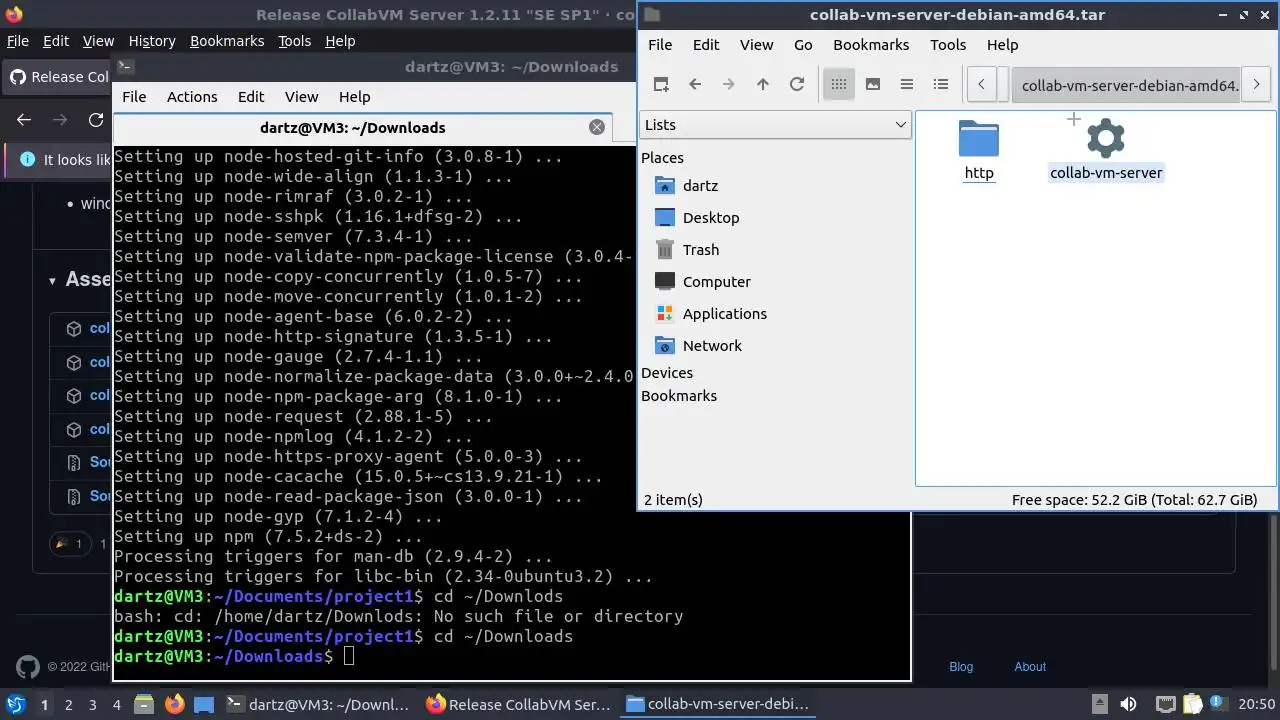1280x720 pixels.
Task: Switch to workspace 3
Action: click(x=92, y=704)
